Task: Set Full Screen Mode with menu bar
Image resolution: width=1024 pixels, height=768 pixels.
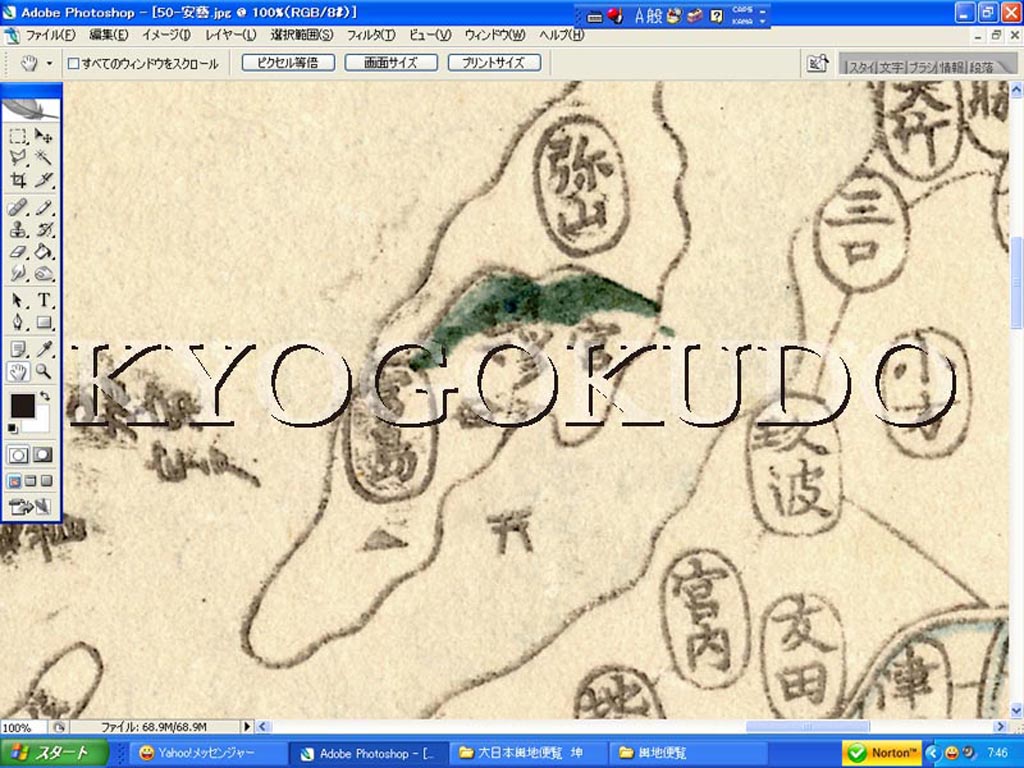Action: [x=31, y=481]
